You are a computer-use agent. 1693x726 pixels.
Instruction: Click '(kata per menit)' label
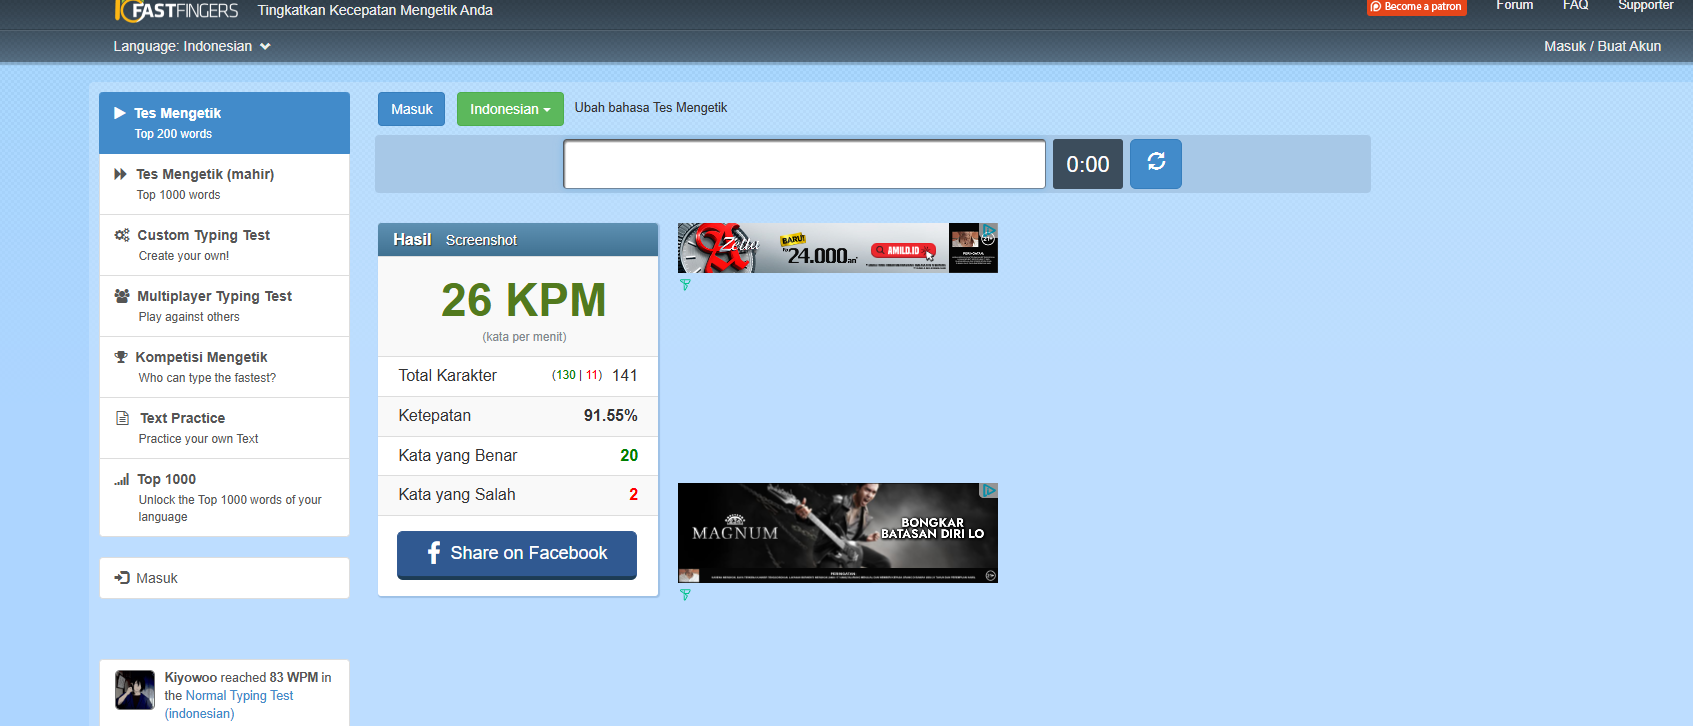pos(524,337)
